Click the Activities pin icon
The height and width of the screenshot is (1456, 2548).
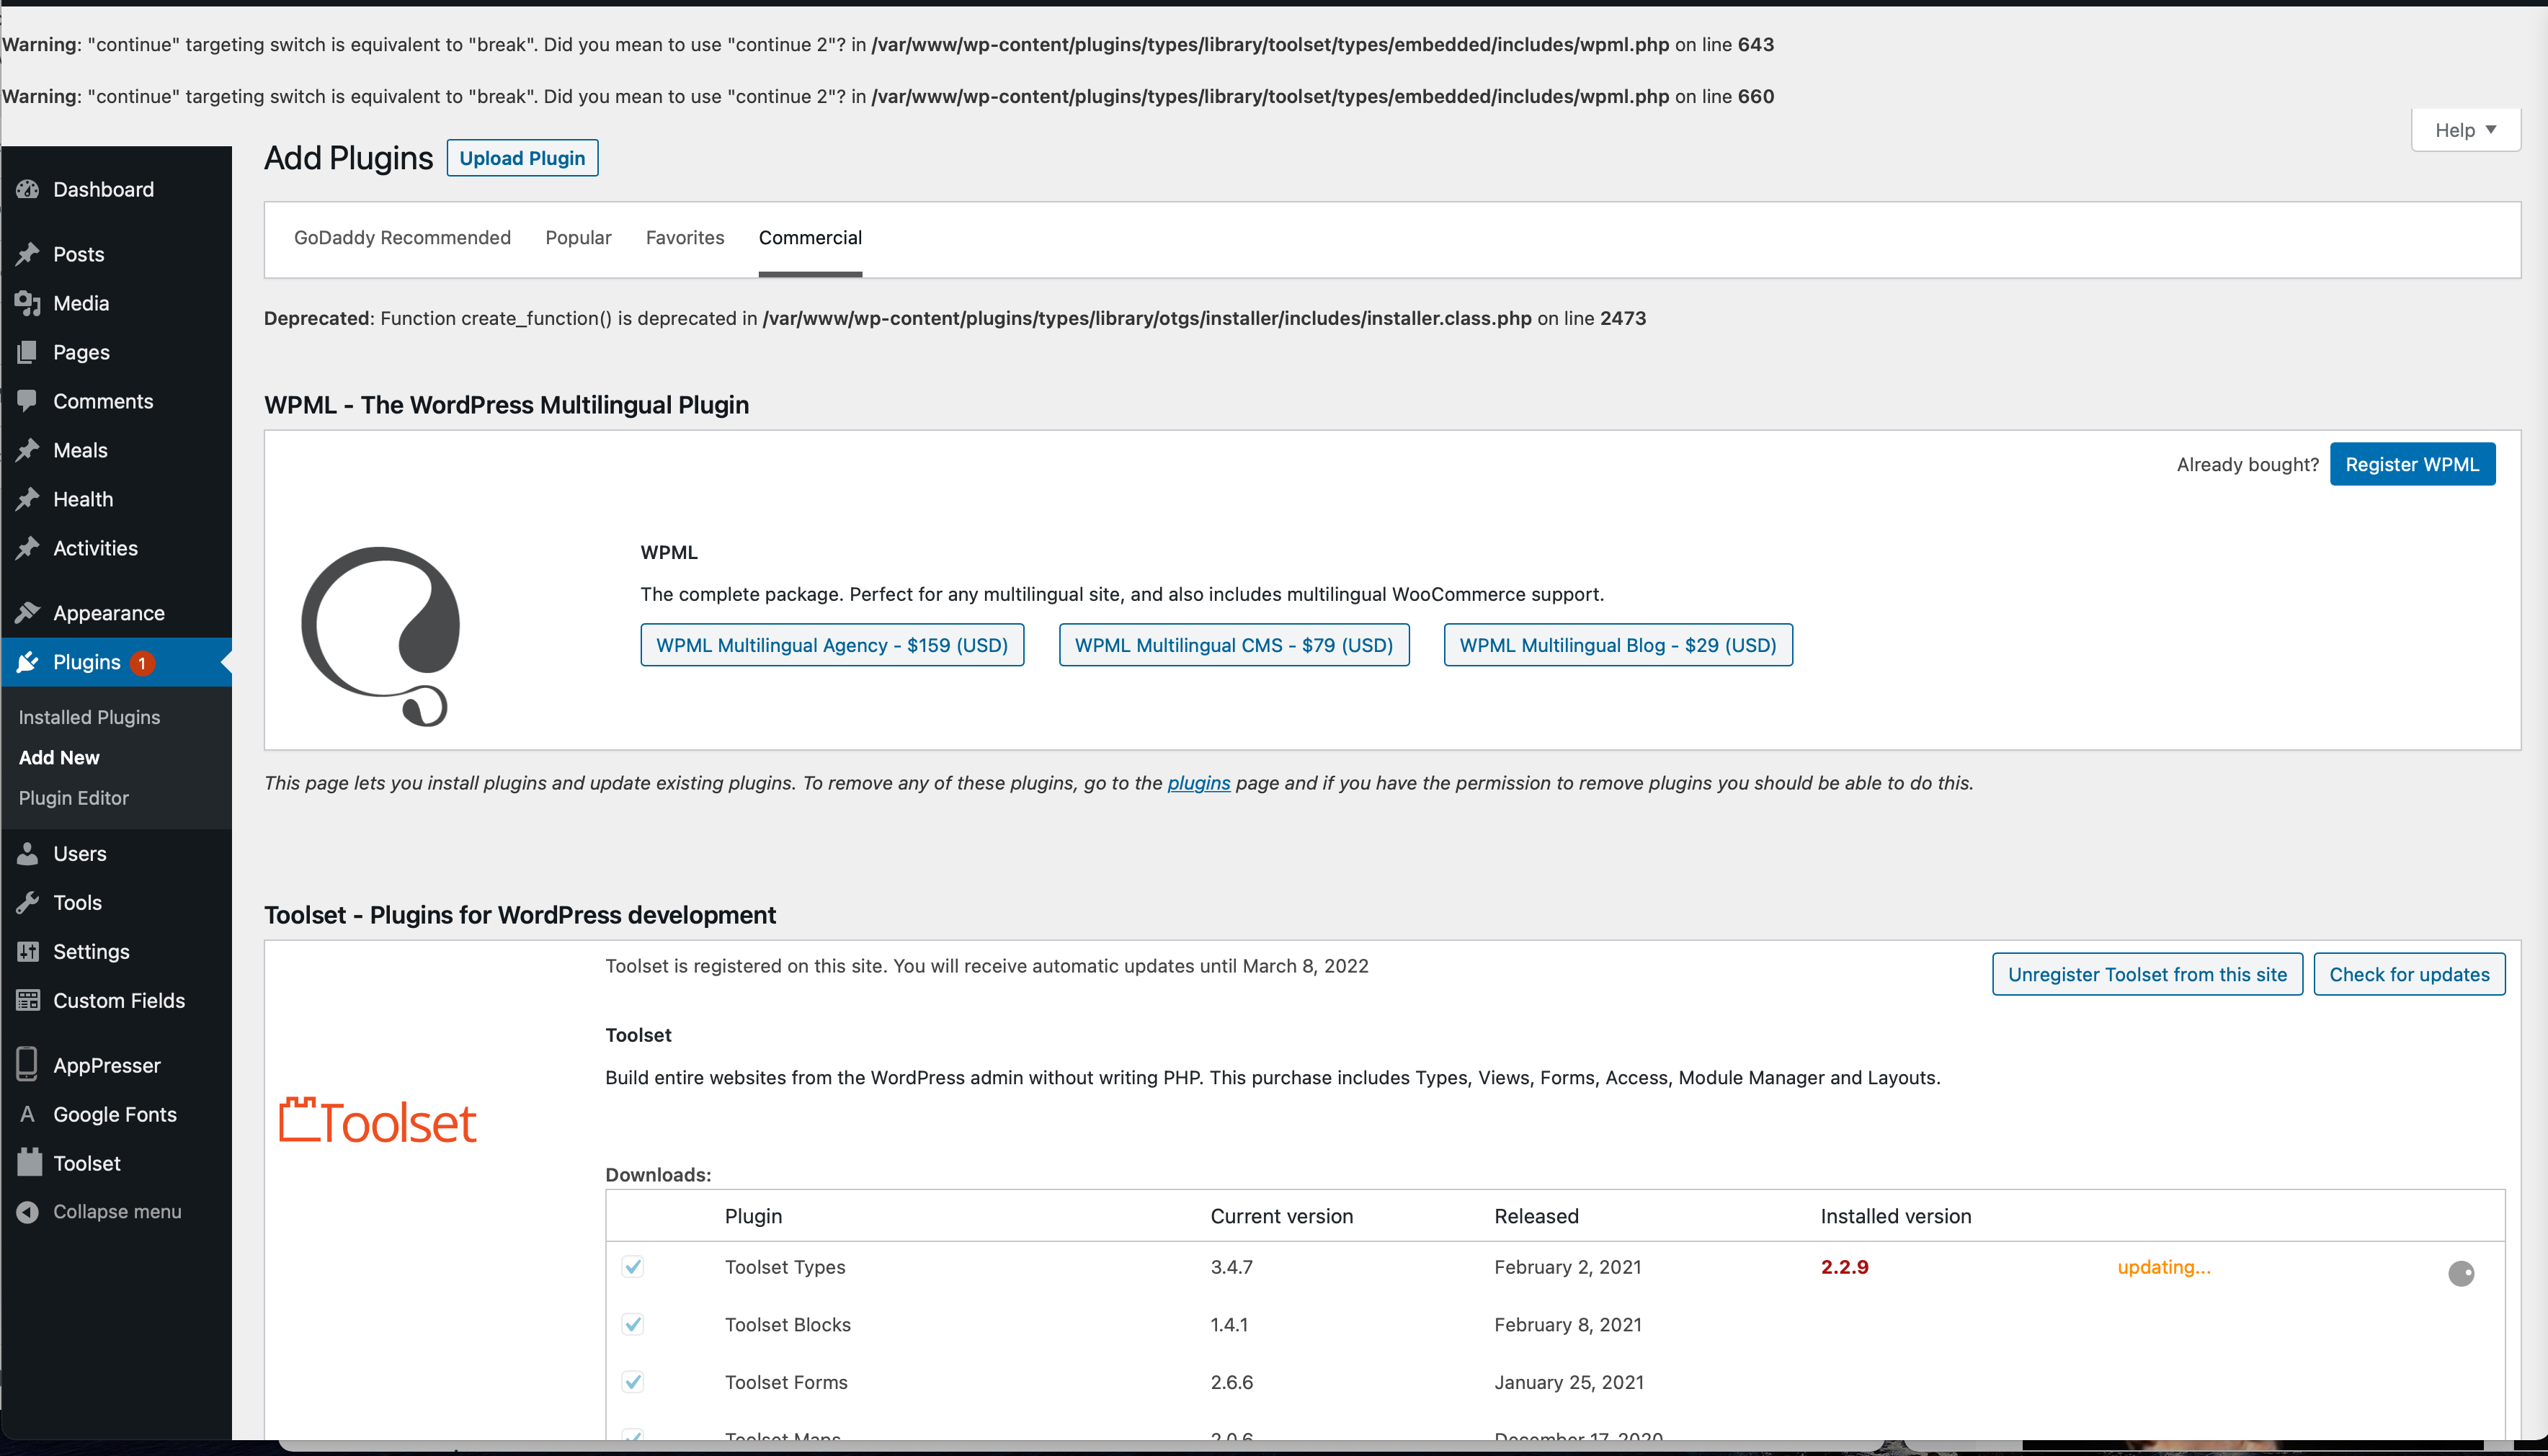pyautogui.click(x=27, y=548)
